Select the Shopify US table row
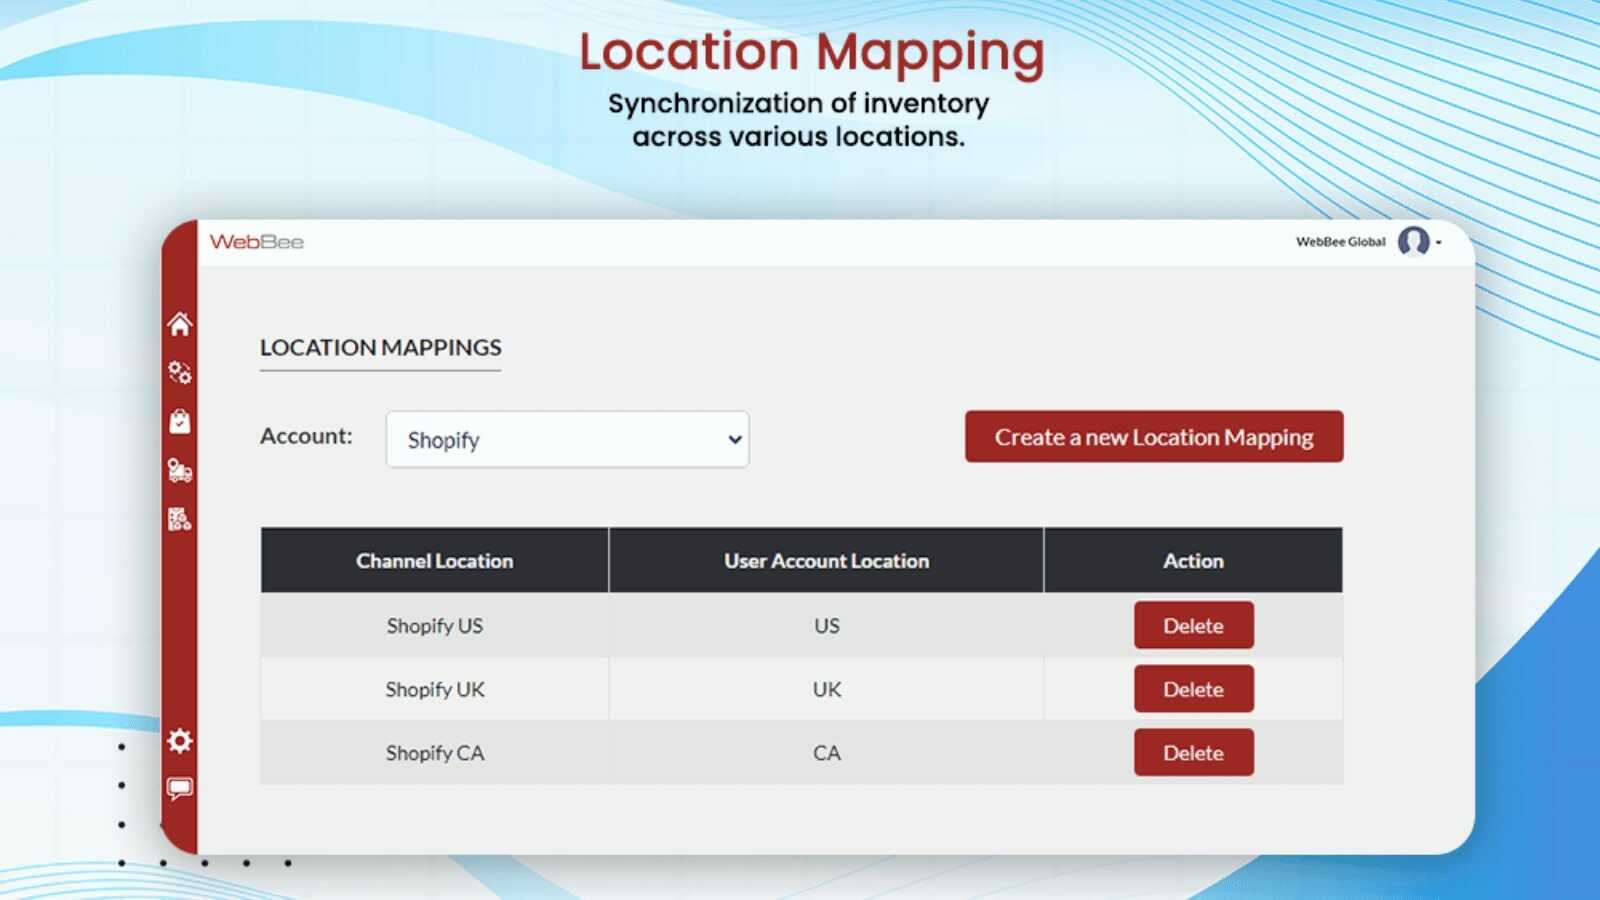Viewport: 1600px width, 900px height. pos(434,625)
